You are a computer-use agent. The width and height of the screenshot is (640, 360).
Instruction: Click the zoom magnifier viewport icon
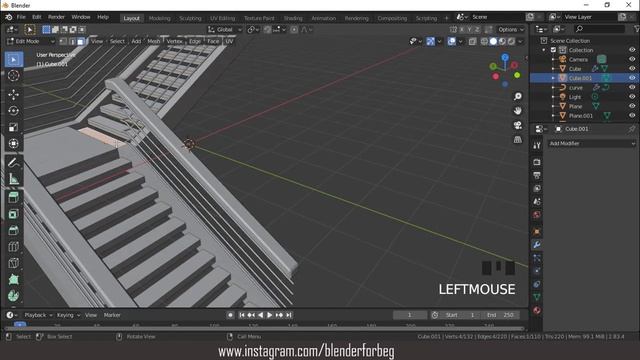coord(518,96)
